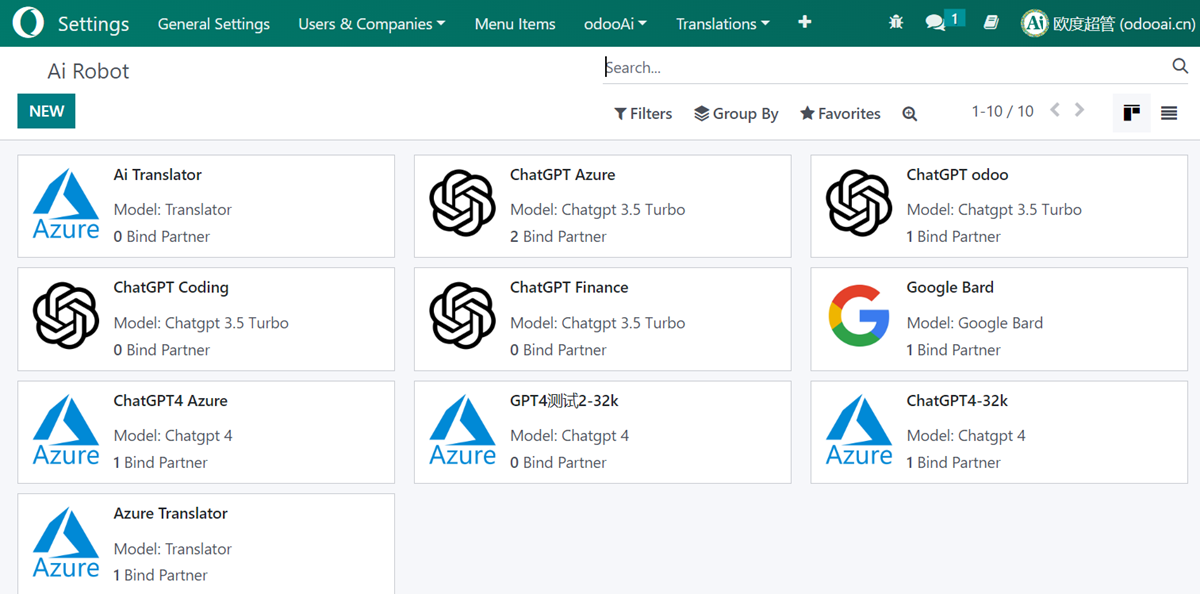Screen dimensions: 1200x594
Task: Click '1 Bind Partner' on ChatGPT odoo
Action: [x=954, y=237]
